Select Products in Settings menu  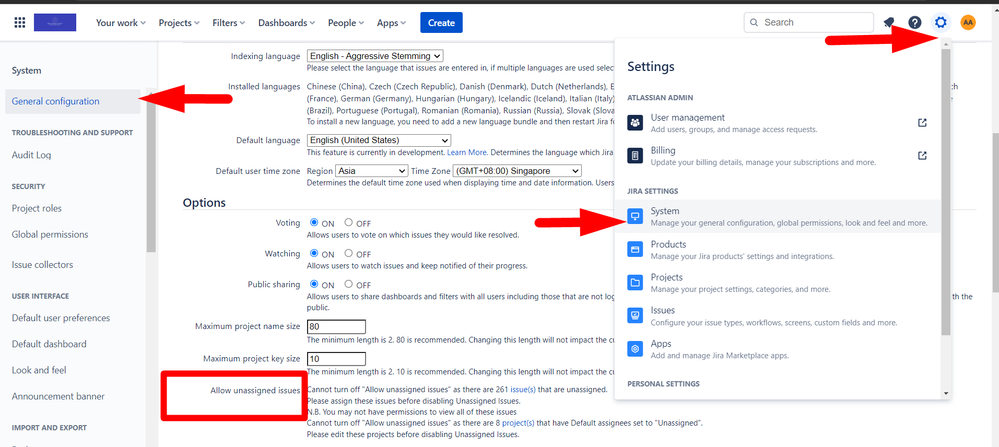[x=777, y=250]
